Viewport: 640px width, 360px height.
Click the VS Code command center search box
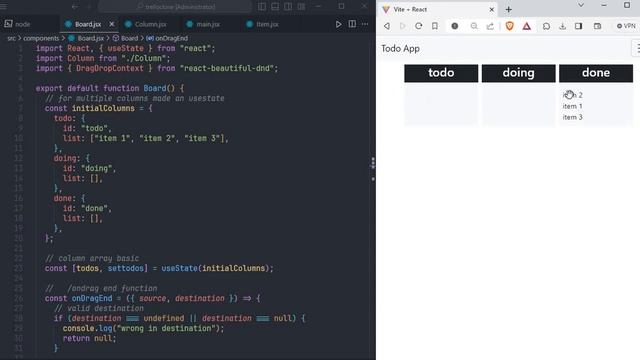(x=175, y=7)
